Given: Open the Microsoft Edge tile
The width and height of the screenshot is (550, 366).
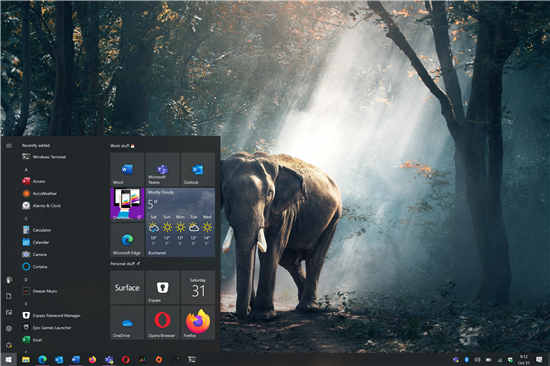Looking at the screenshot, I should pos(127,240).
